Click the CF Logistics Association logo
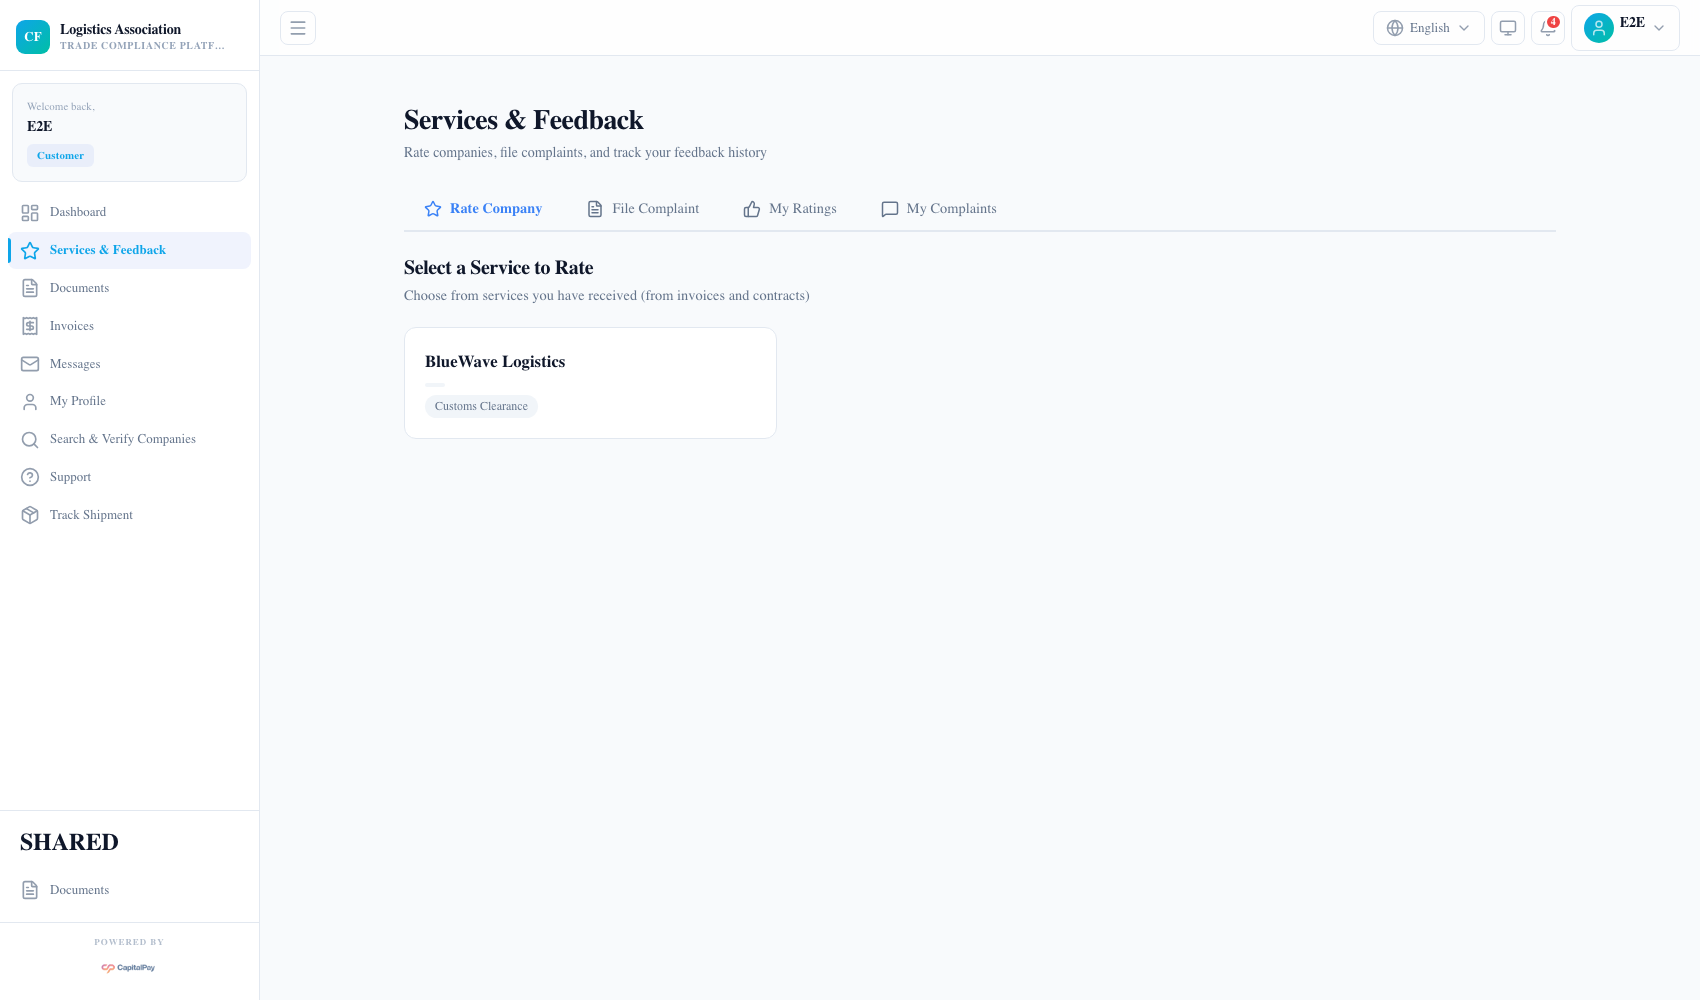Screen dimensions: 1700x1000 (33, 36)
